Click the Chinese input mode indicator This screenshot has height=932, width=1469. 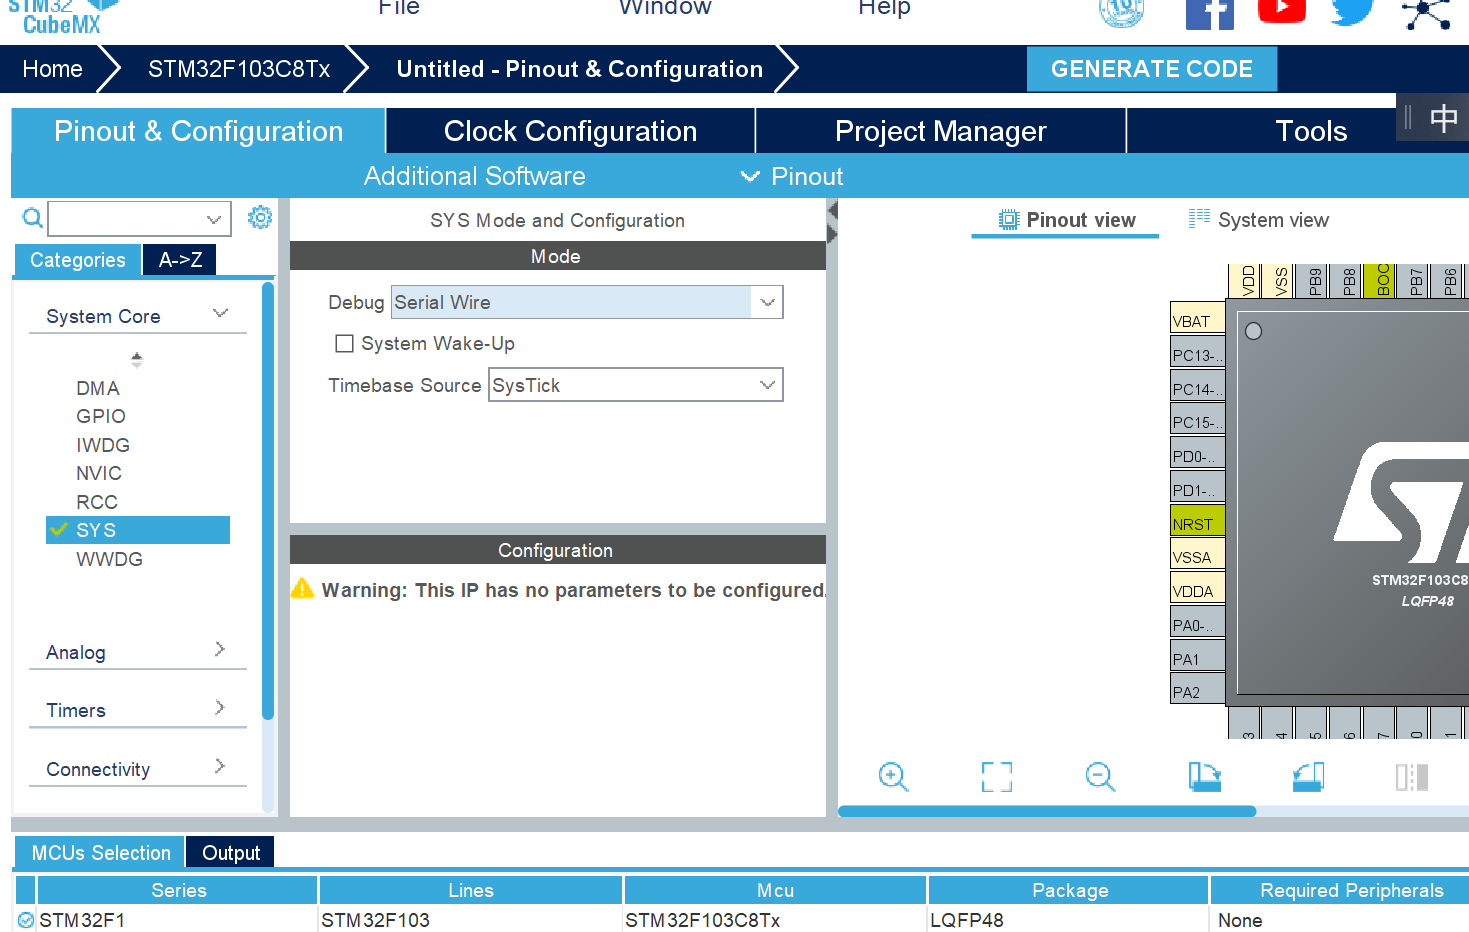[x=1444, y=118]
